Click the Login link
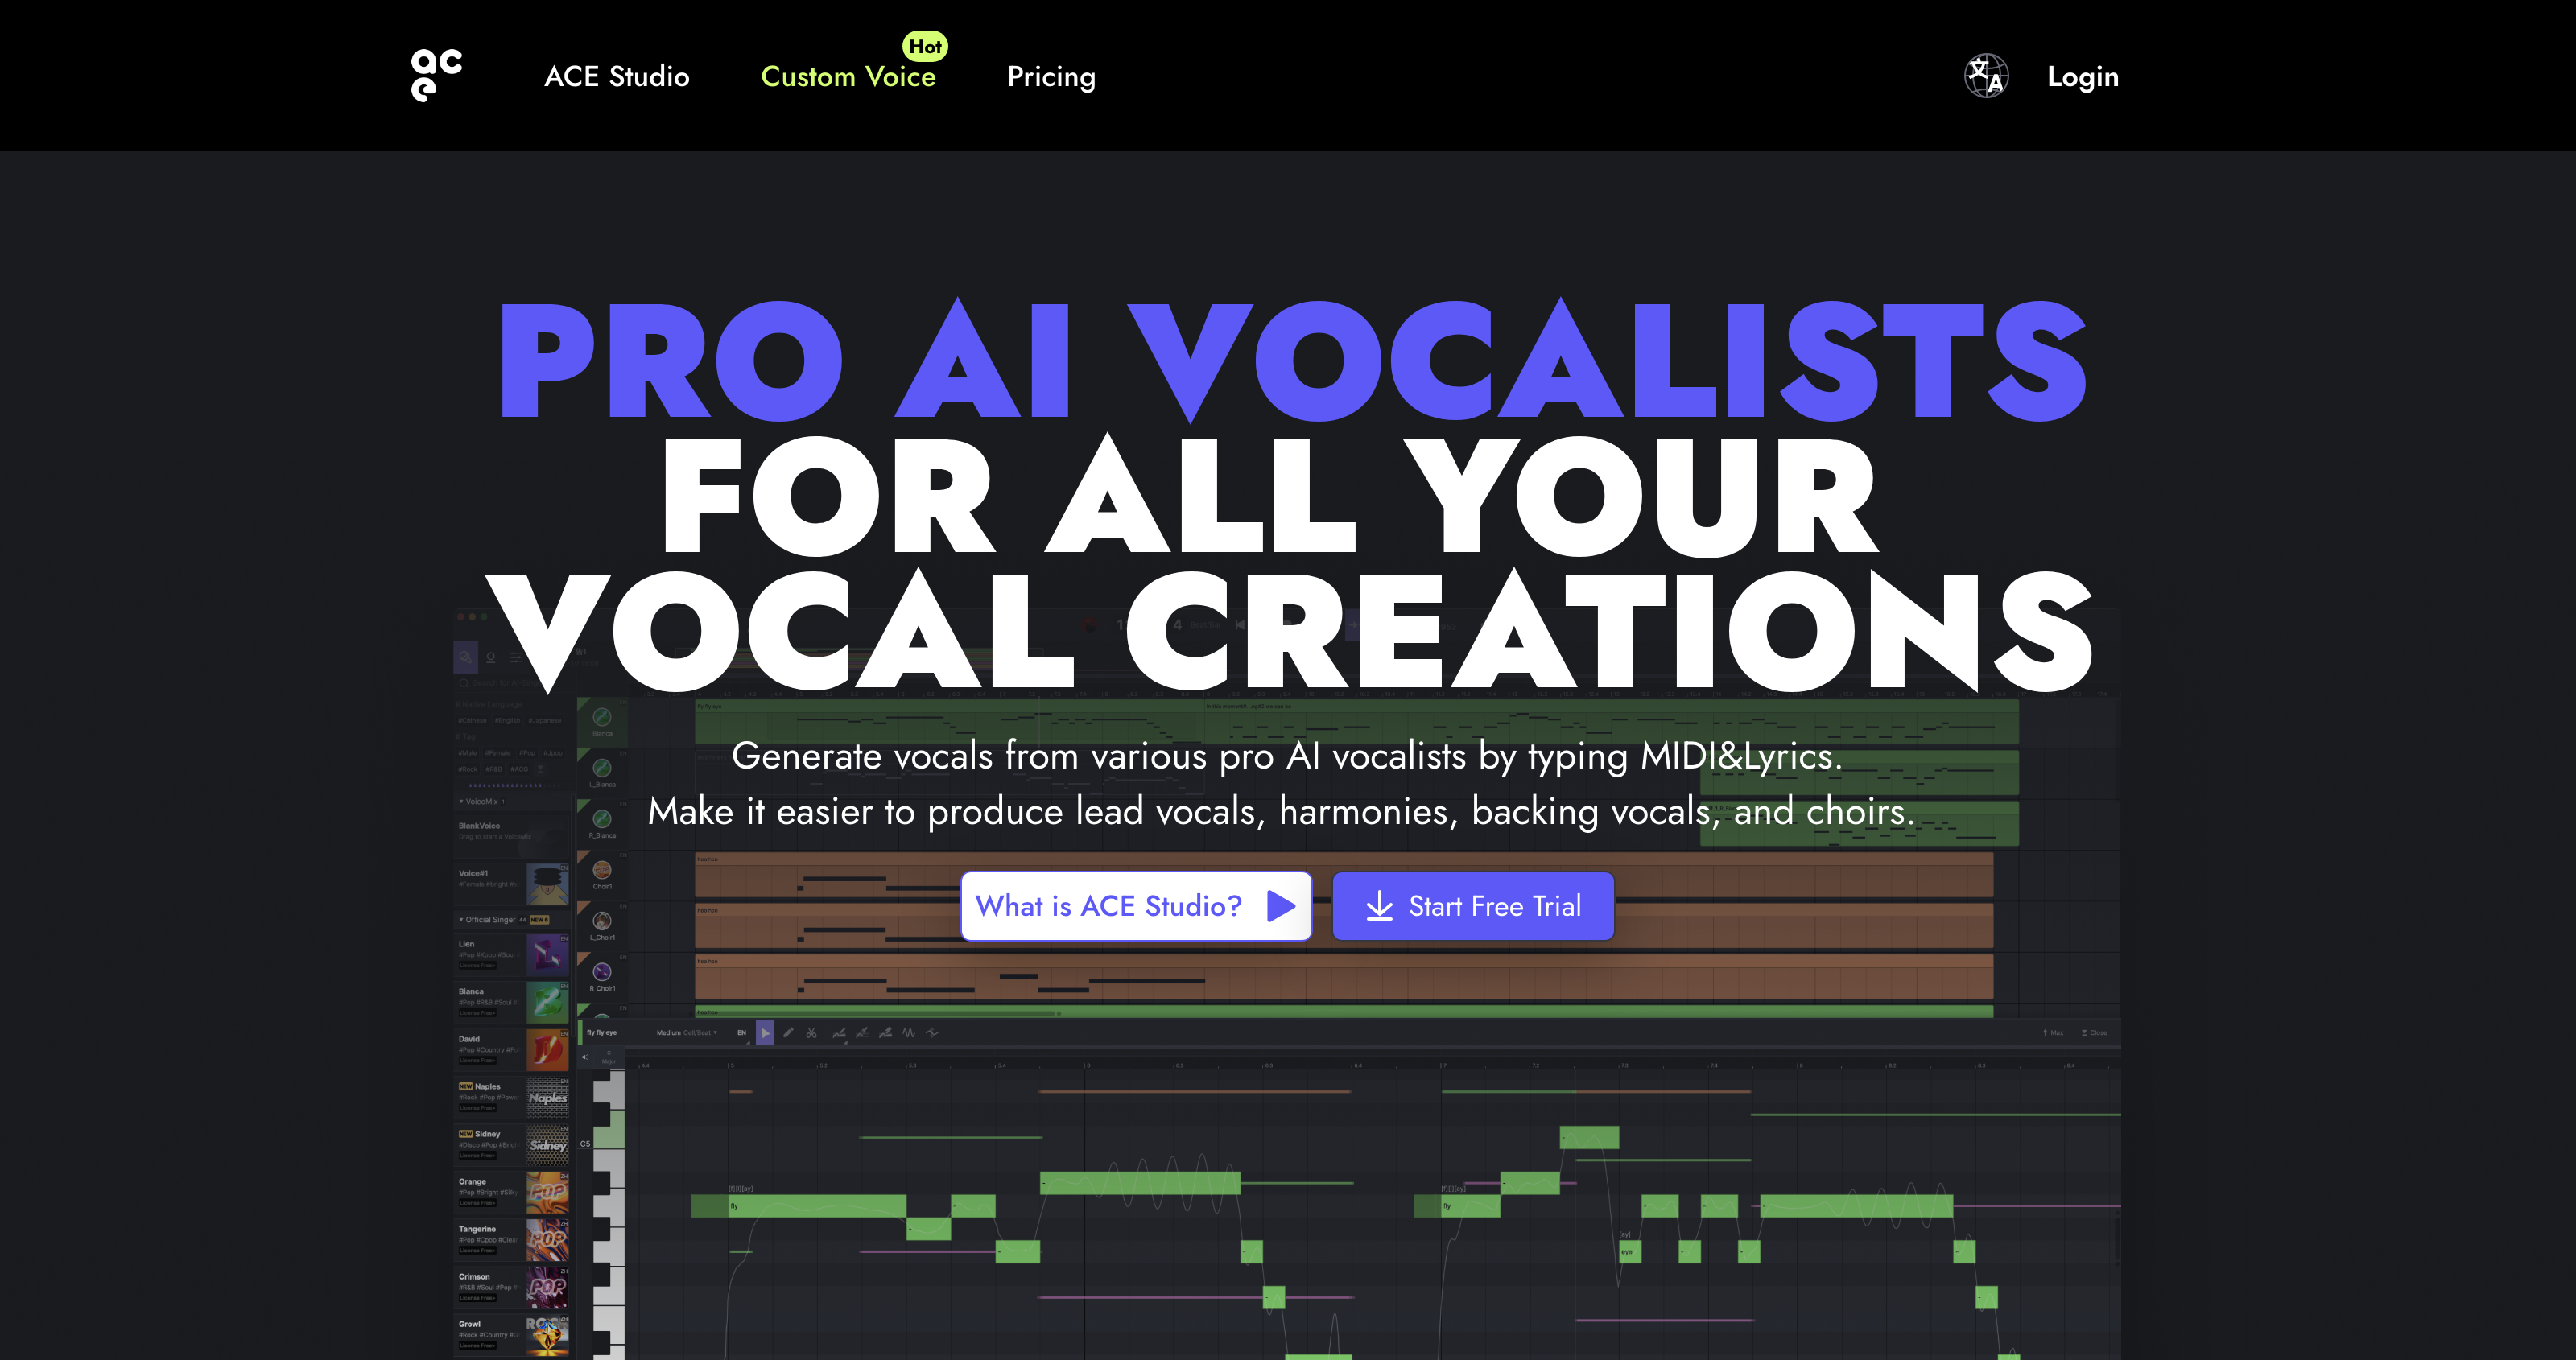The width and height of the screenshot is (2576, 1360). 2083,77
